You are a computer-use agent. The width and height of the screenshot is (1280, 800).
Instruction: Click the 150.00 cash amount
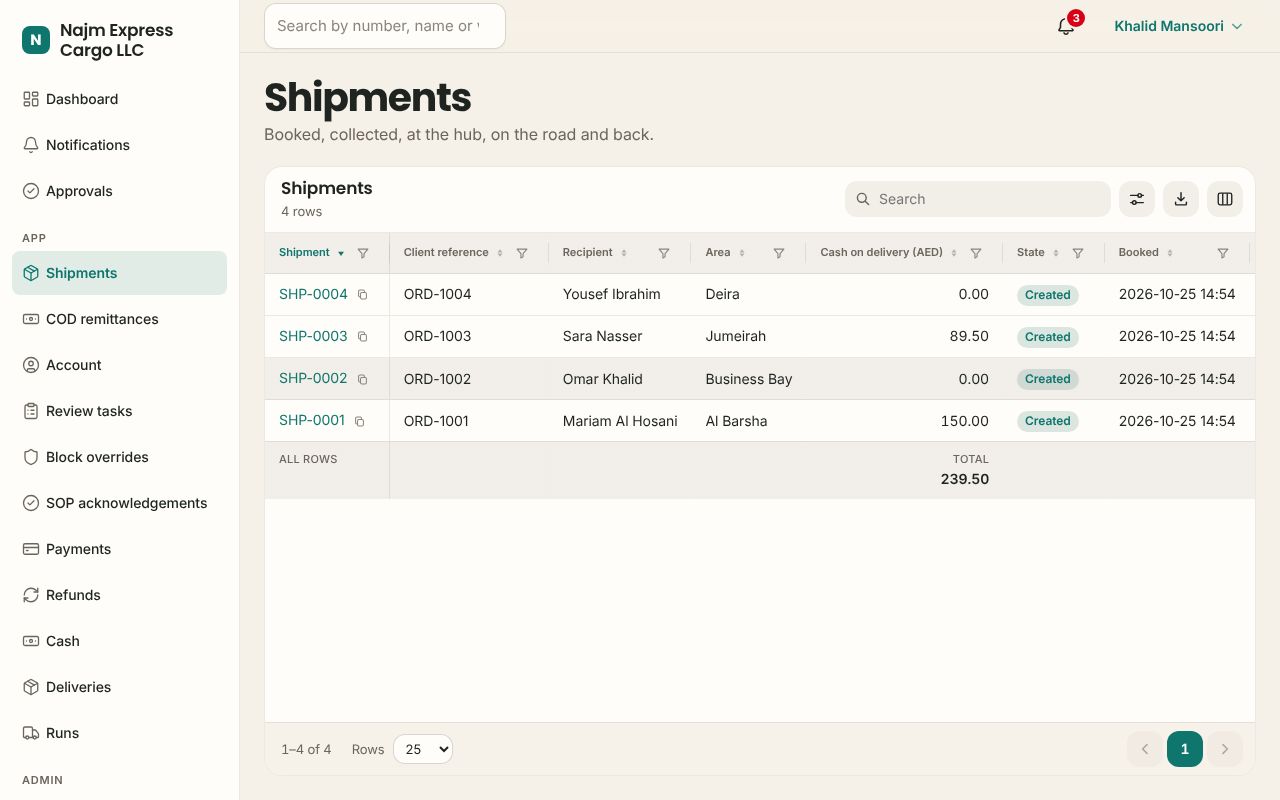pyautogui.click(x=965, y=421)
